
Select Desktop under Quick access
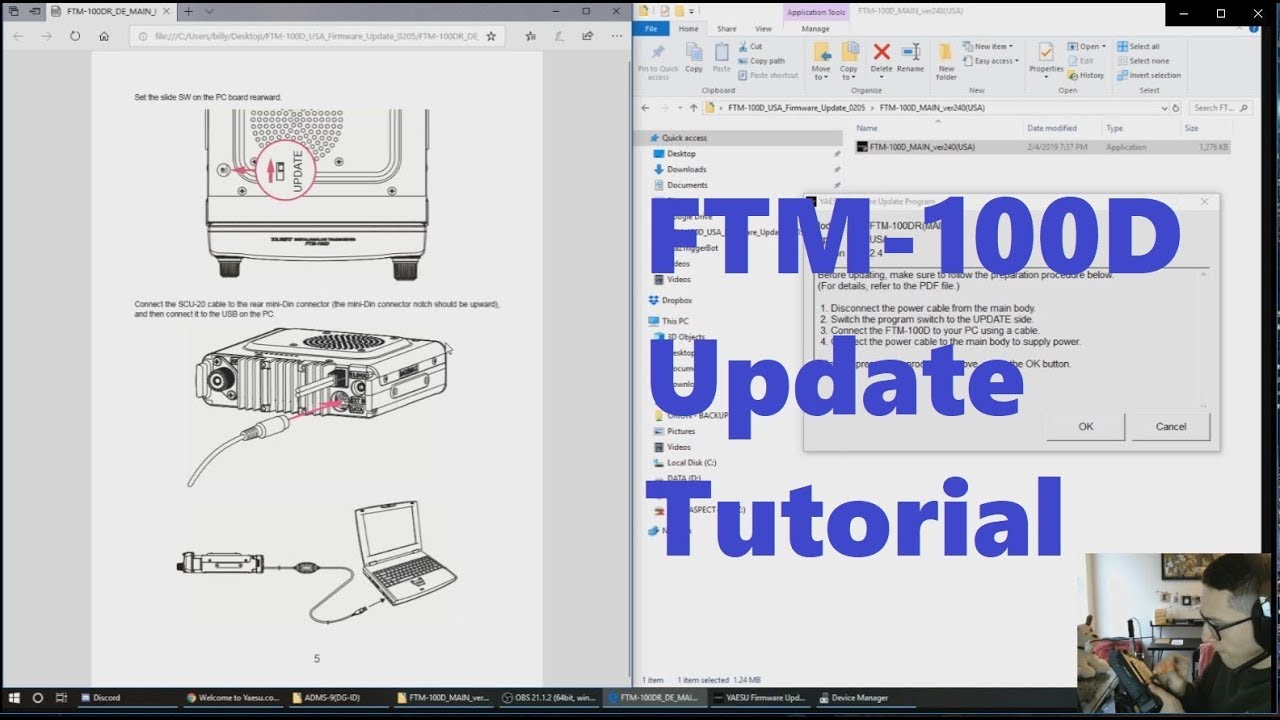(x=681, y=154)
